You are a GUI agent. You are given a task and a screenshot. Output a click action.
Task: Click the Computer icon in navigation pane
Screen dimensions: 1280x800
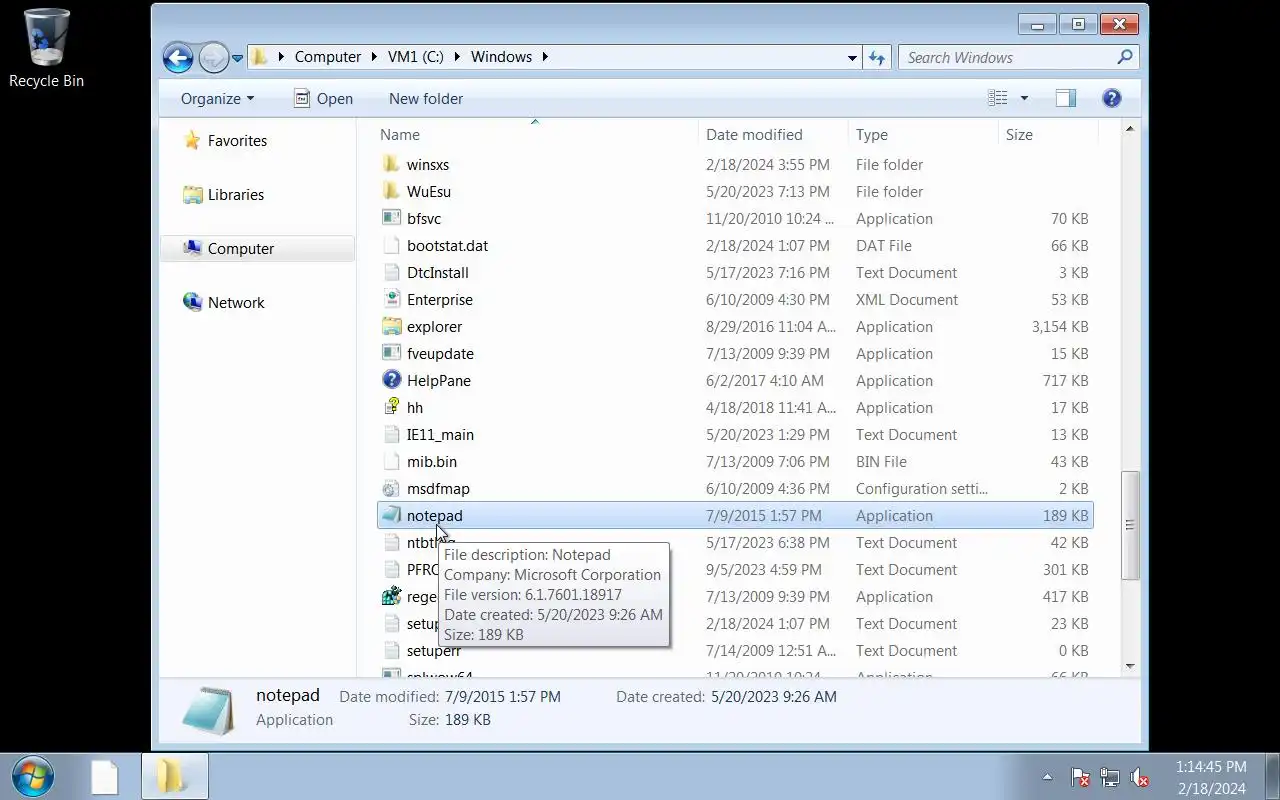192,248
